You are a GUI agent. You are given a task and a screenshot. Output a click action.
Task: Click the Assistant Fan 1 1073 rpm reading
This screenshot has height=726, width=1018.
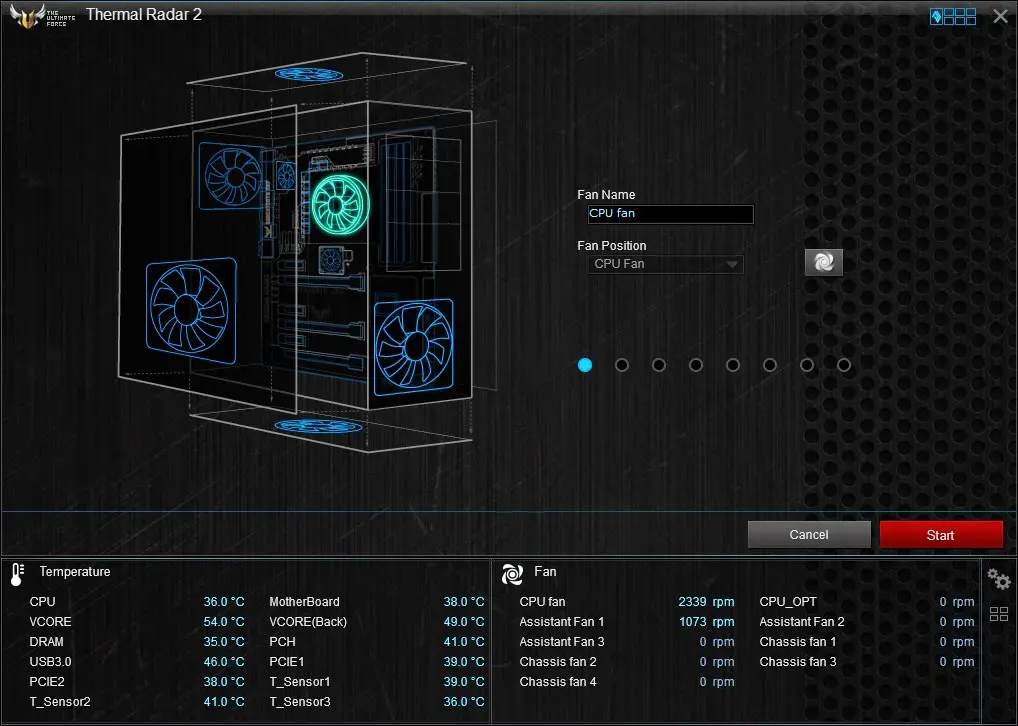click(x=706, y=622)
